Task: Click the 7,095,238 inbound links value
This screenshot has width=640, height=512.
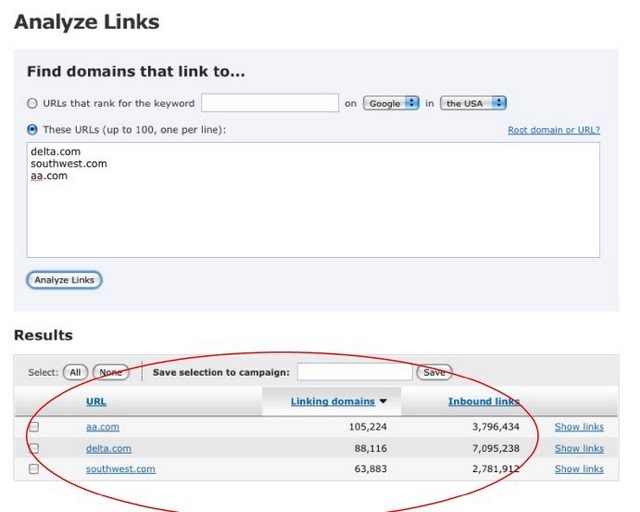Action: [496, 449]
